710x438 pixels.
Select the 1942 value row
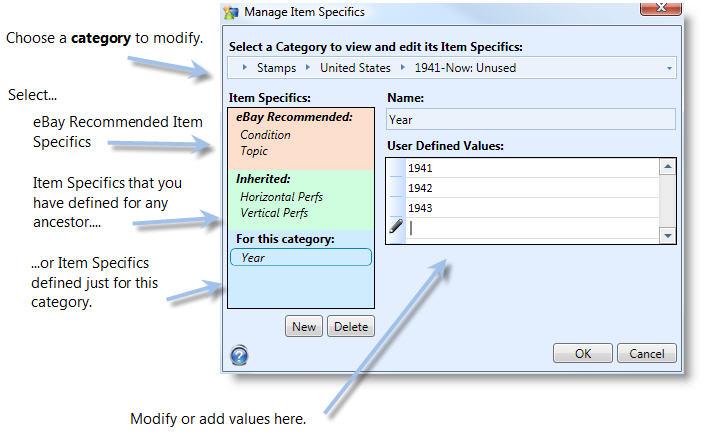coord(532,188)
